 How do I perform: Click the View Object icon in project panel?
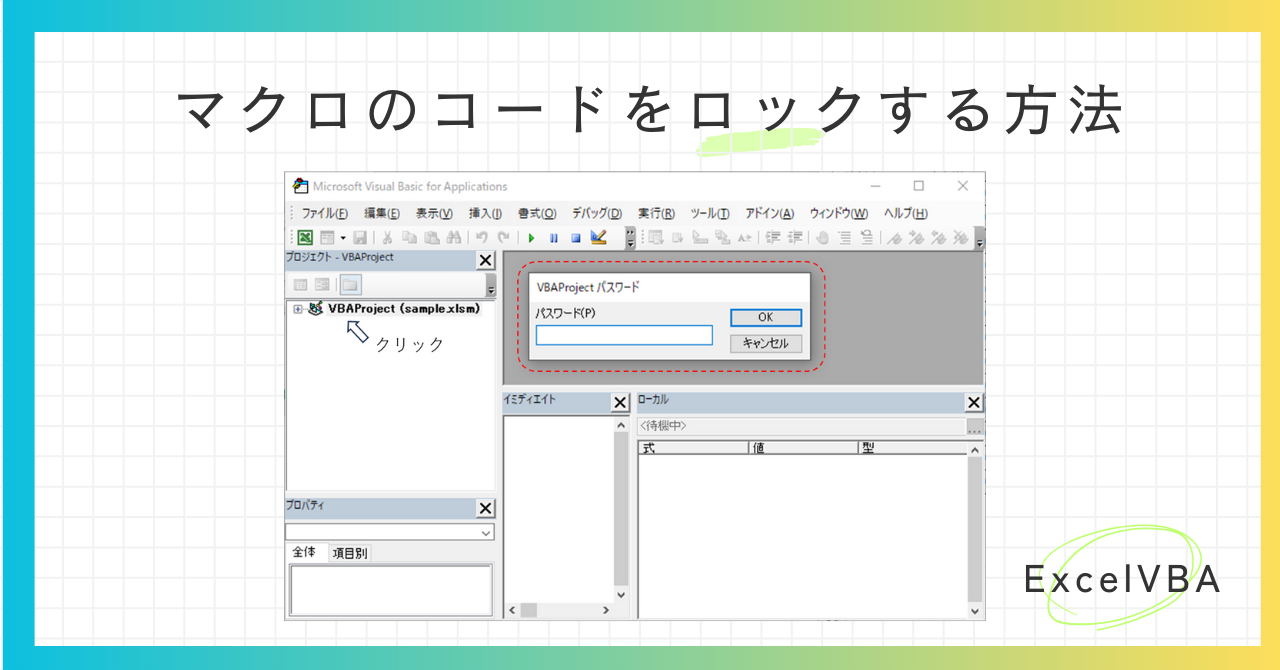322,285
